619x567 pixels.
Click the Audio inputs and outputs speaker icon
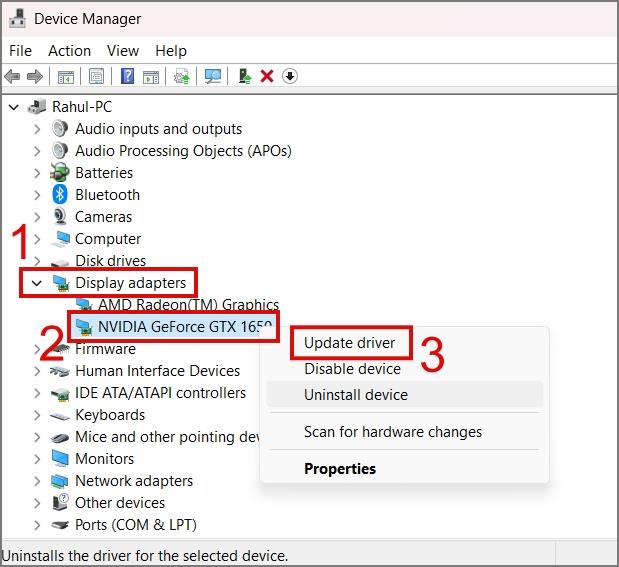[x=60, y=128]
